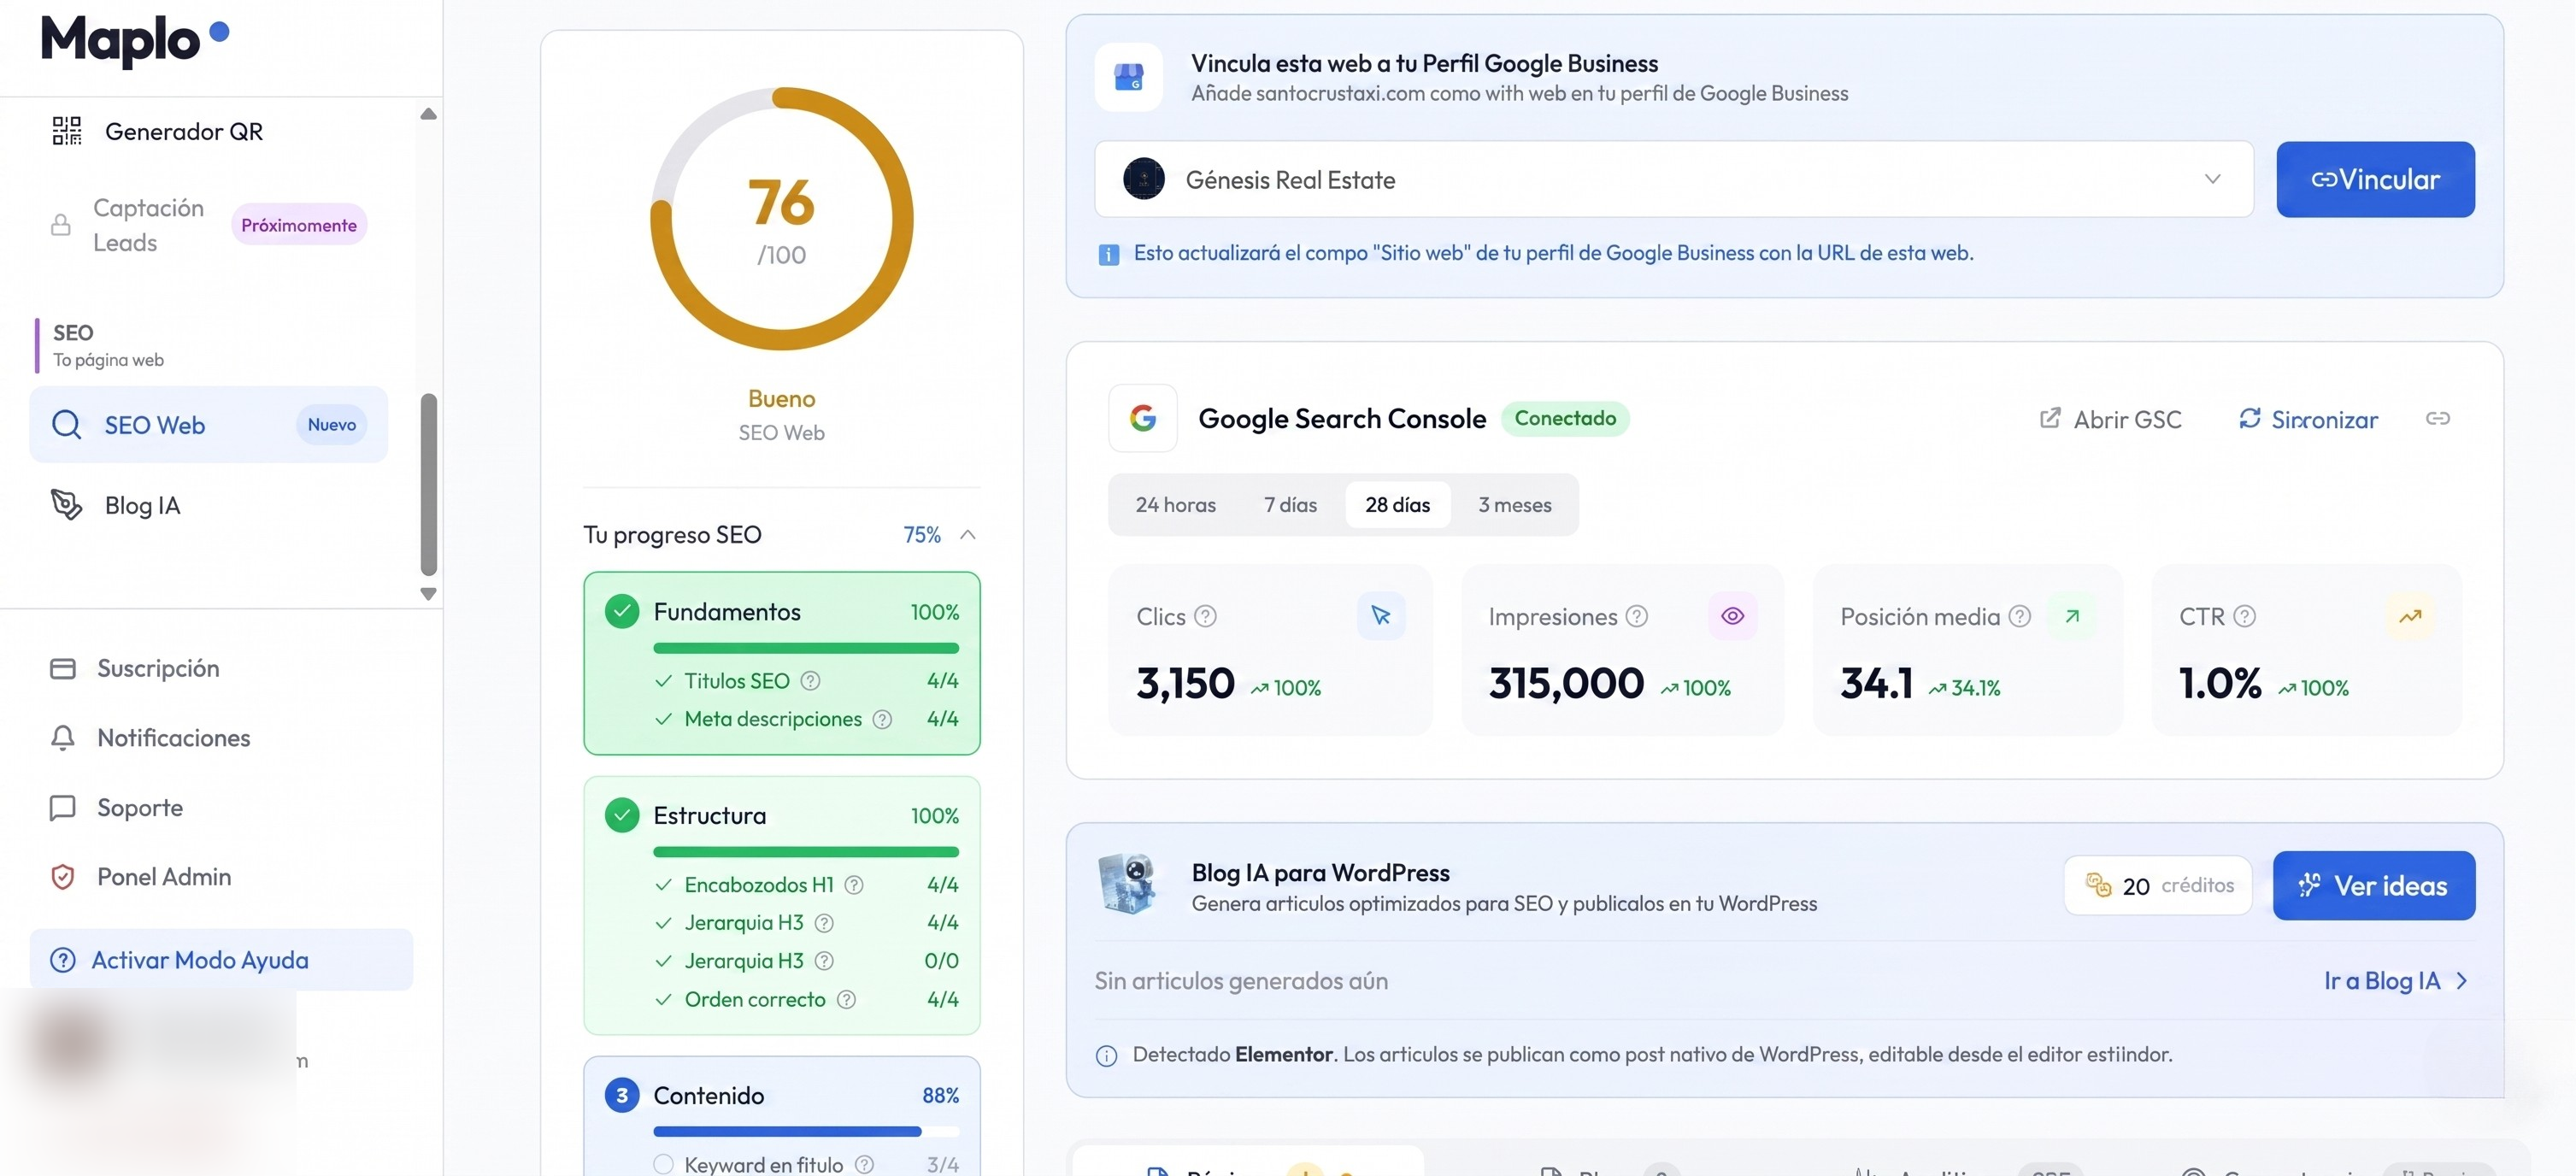The width and height of the screenshot is (2576, 1176).
Task: Click Abrir GSC link
Action: [x=2110, y=419]
